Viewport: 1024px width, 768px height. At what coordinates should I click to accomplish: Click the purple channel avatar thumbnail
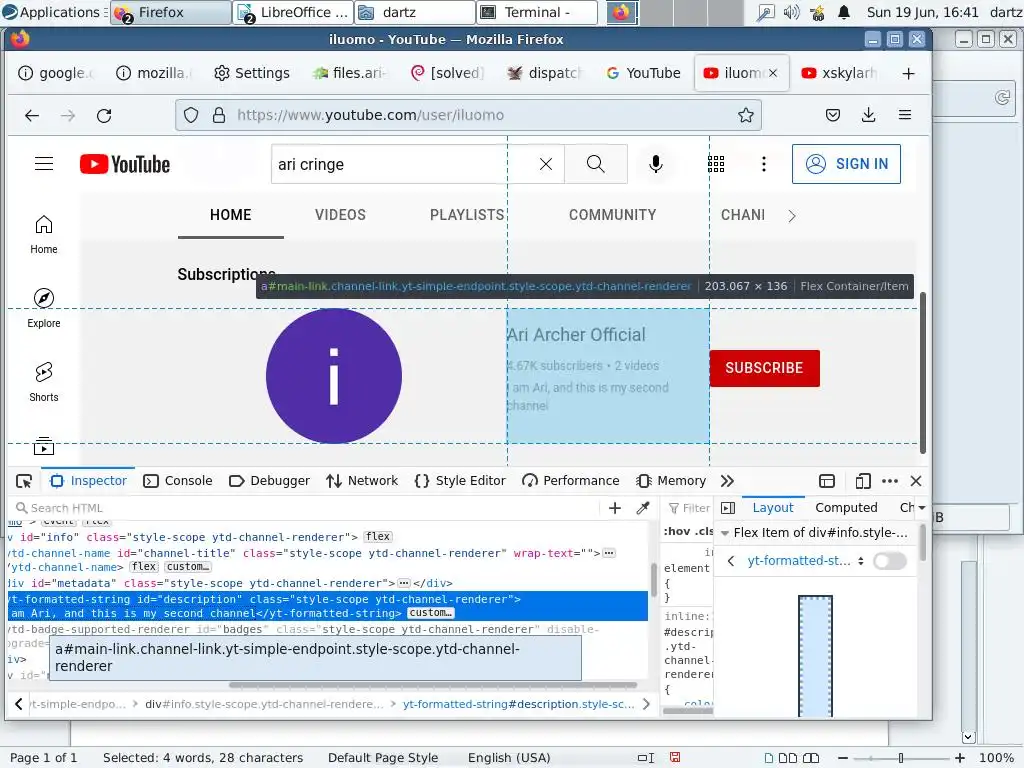click(334, 376)
